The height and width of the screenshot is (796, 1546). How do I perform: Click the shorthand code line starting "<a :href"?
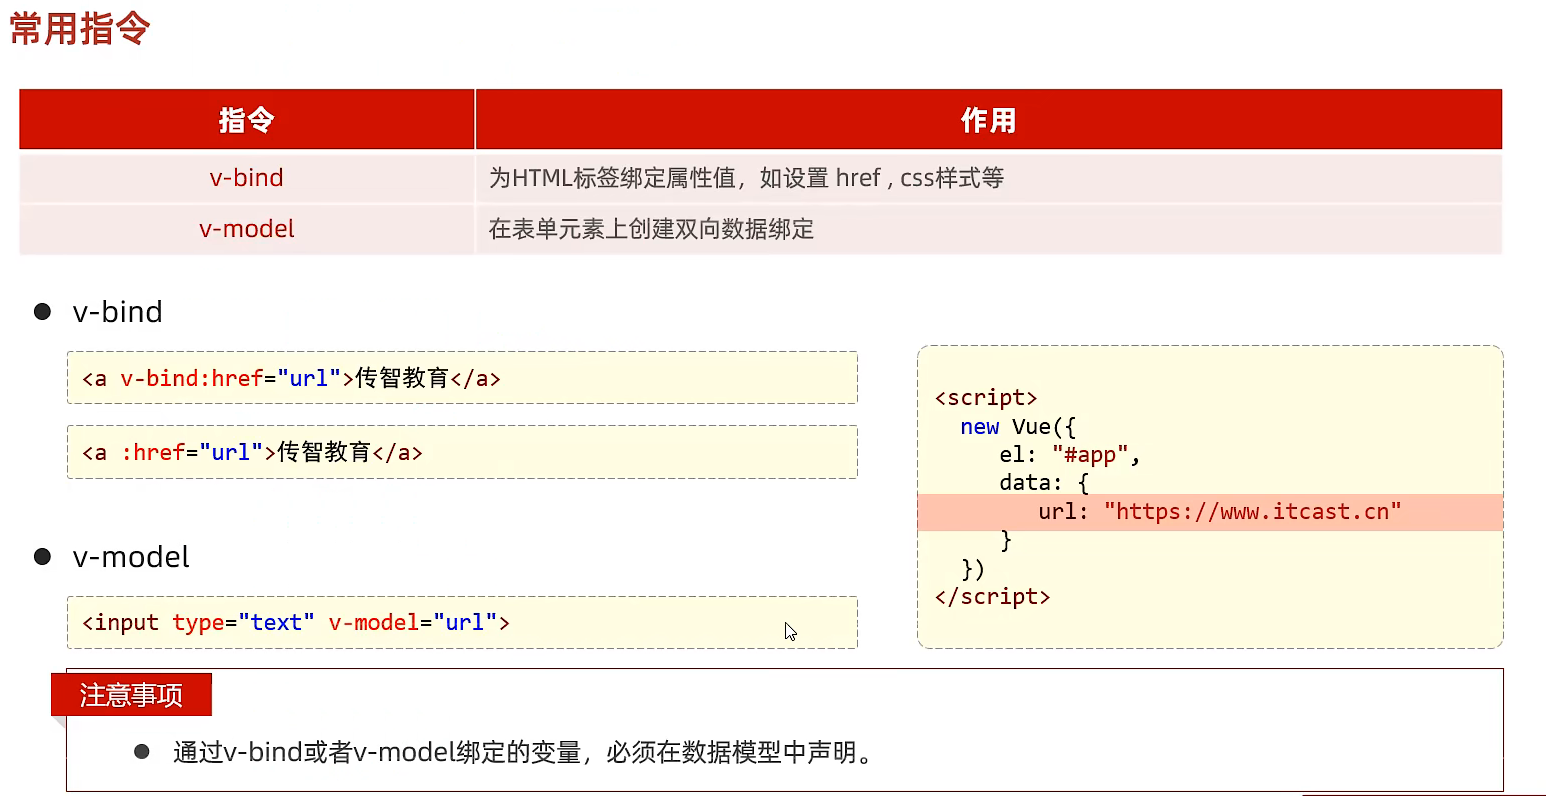[462, 452]
